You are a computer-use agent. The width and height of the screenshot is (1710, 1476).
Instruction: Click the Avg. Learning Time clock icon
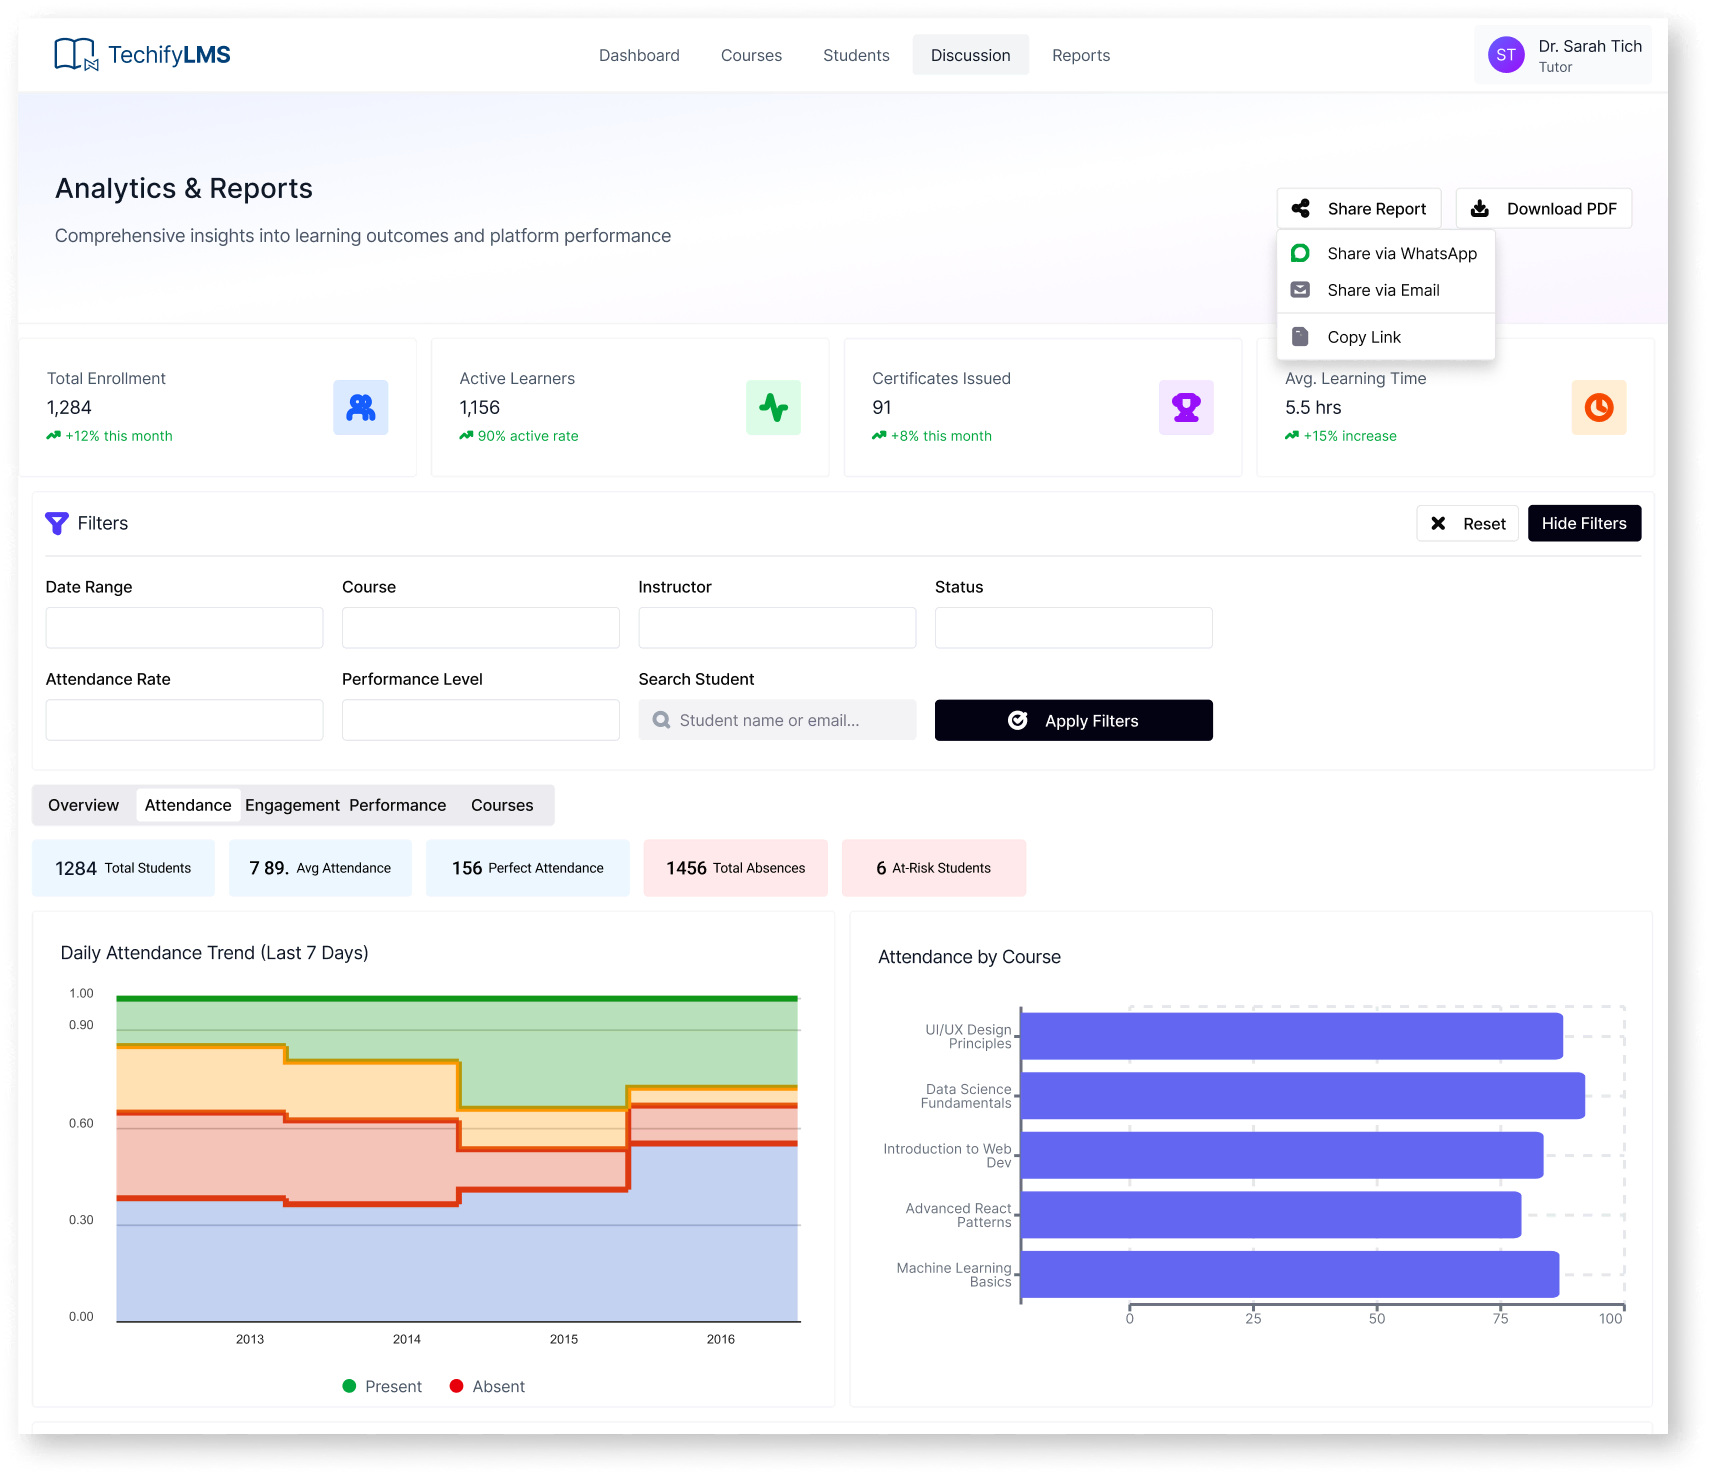1598,407
